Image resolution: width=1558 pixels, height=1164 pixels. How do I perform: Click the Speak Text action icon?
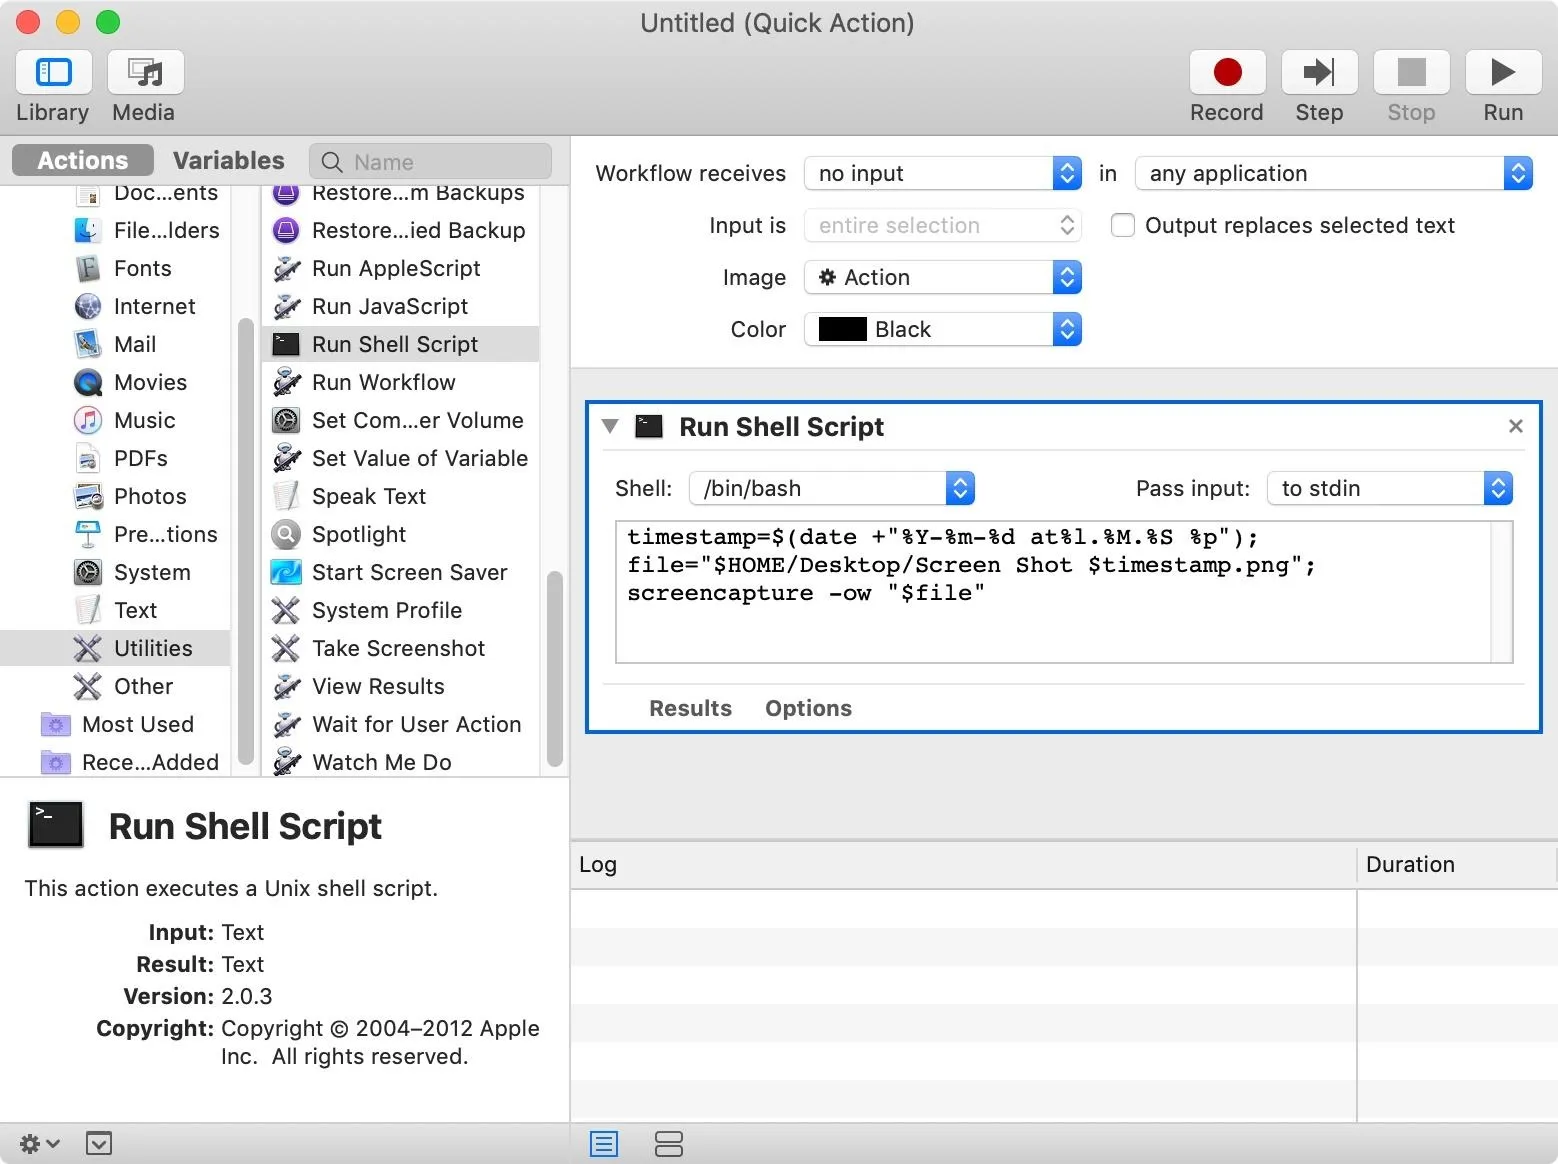pyautogui.click(x=286, y=496)
